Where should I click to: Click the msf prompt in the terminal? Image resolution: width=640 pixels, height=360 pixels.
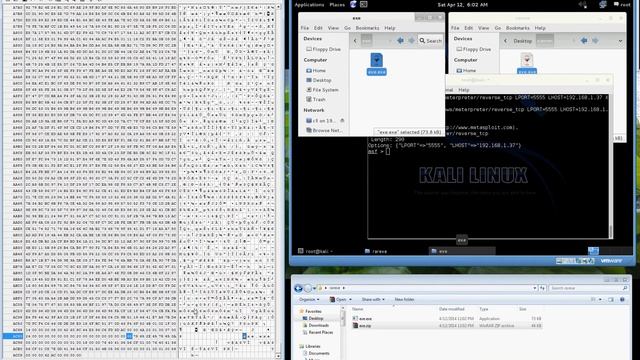379,151
